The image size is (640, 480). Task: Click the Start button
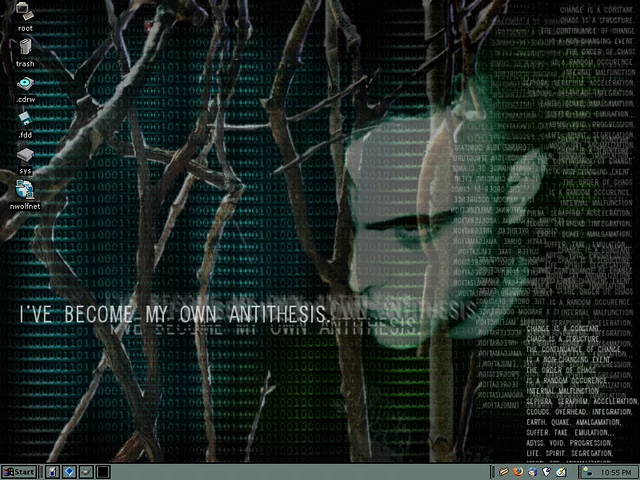tap(19, 472)
